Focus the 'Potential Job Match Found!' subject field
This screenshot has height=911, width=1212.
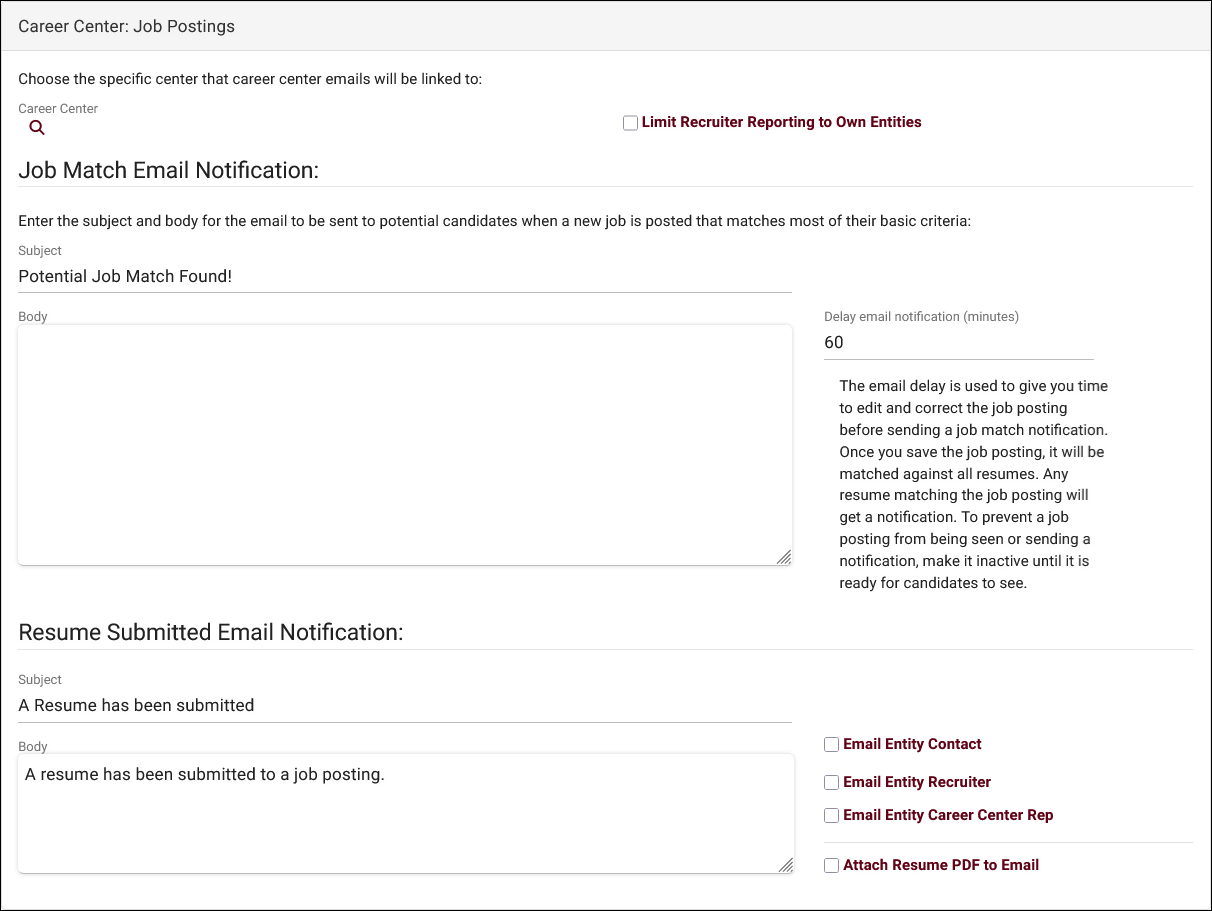click(404, 276)
